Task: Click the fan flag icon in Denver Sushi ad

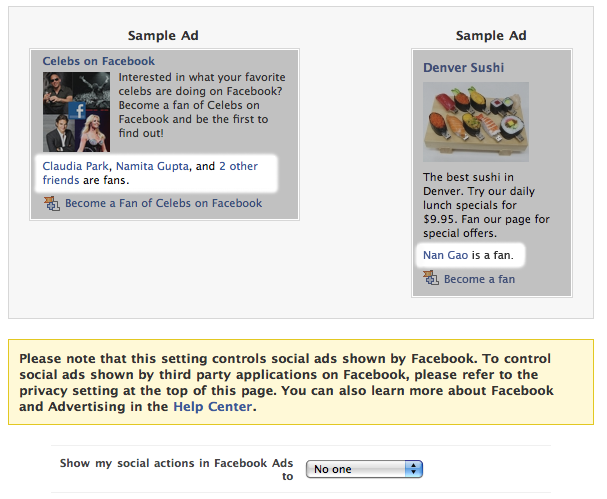Action: coord(431,278)
